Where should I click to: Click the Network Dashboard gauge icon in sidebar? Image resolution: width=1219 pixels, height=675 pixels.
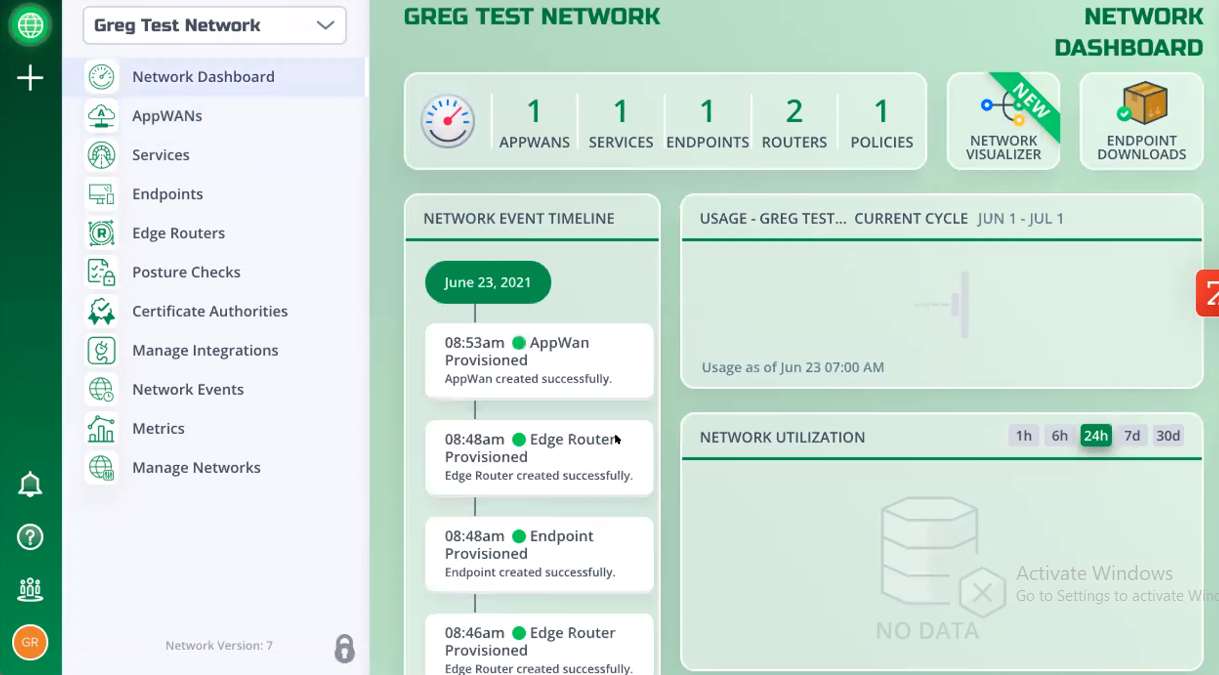(101, 76)
